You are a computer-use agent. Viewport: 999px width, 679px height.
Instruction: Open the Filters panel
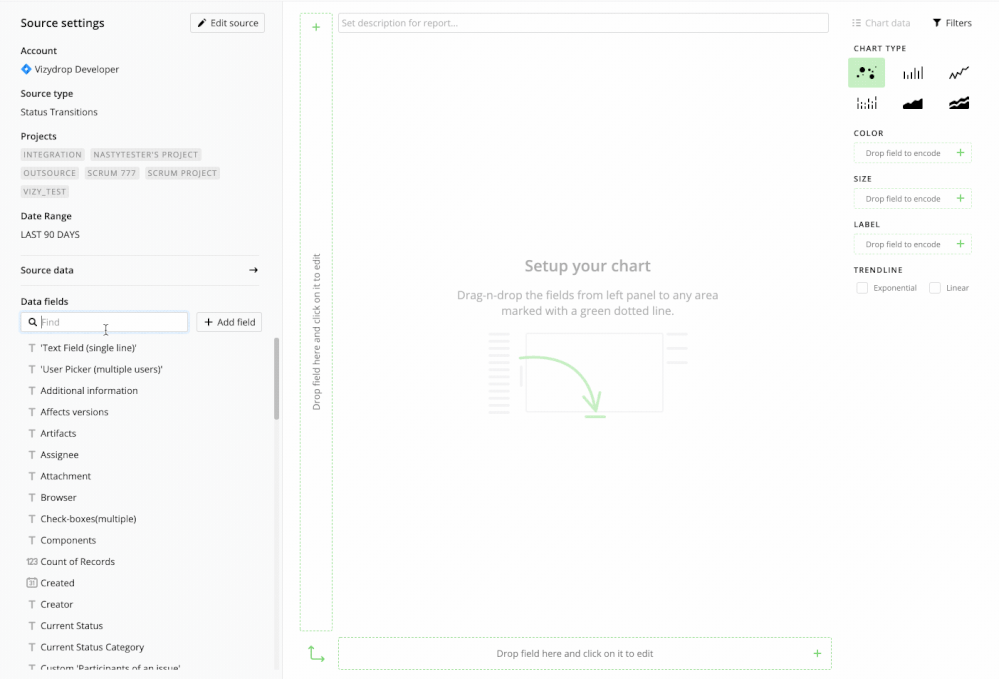point(950,22)
